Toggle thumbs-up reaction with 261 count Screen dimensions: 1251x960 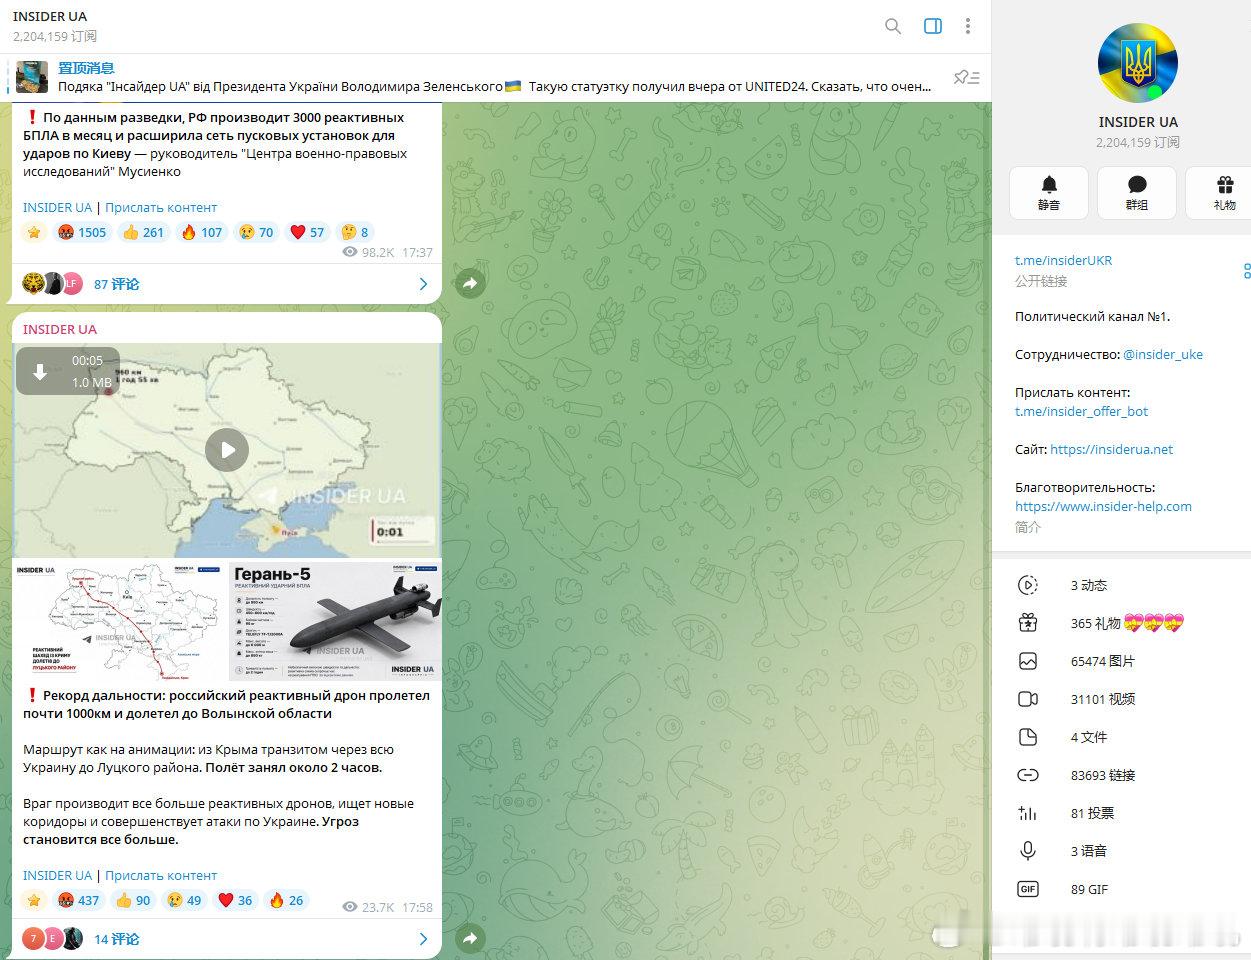143,232
